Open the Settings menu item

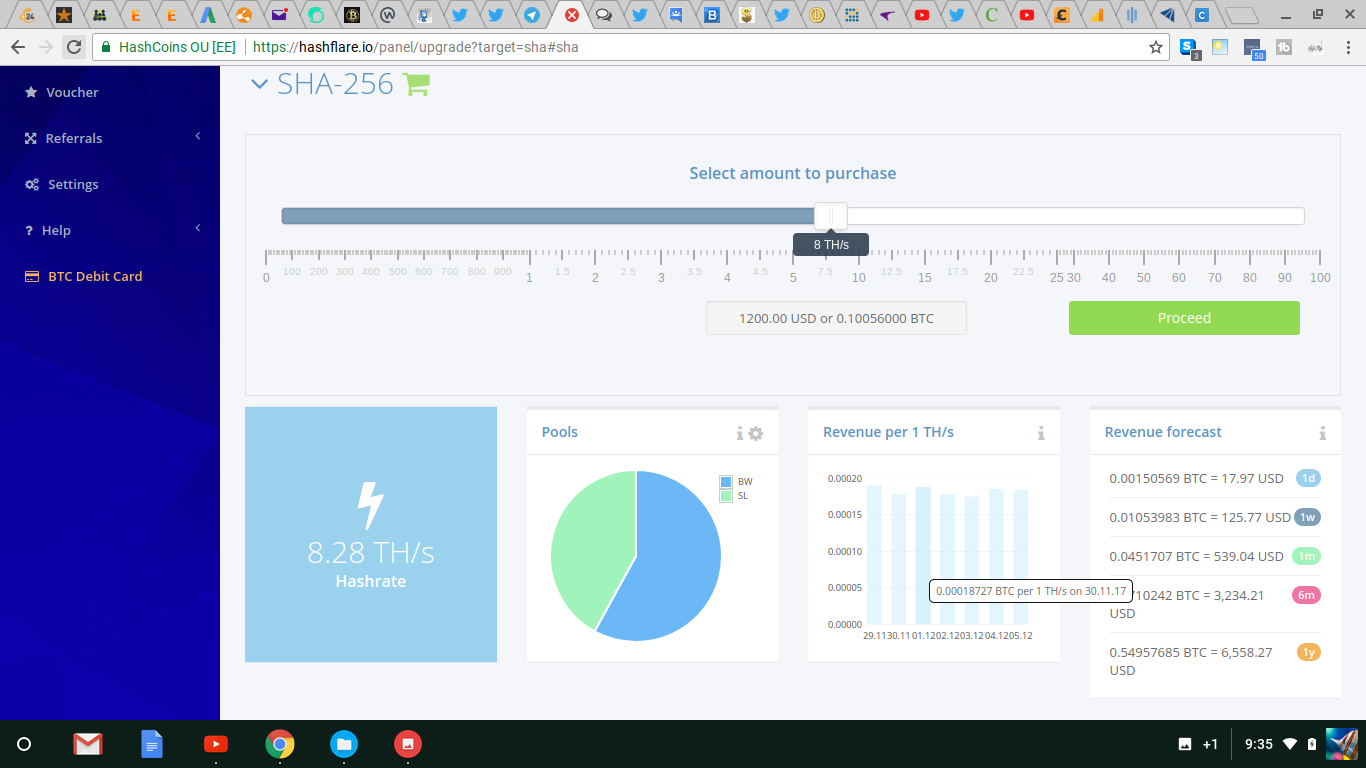pos(73,184)
